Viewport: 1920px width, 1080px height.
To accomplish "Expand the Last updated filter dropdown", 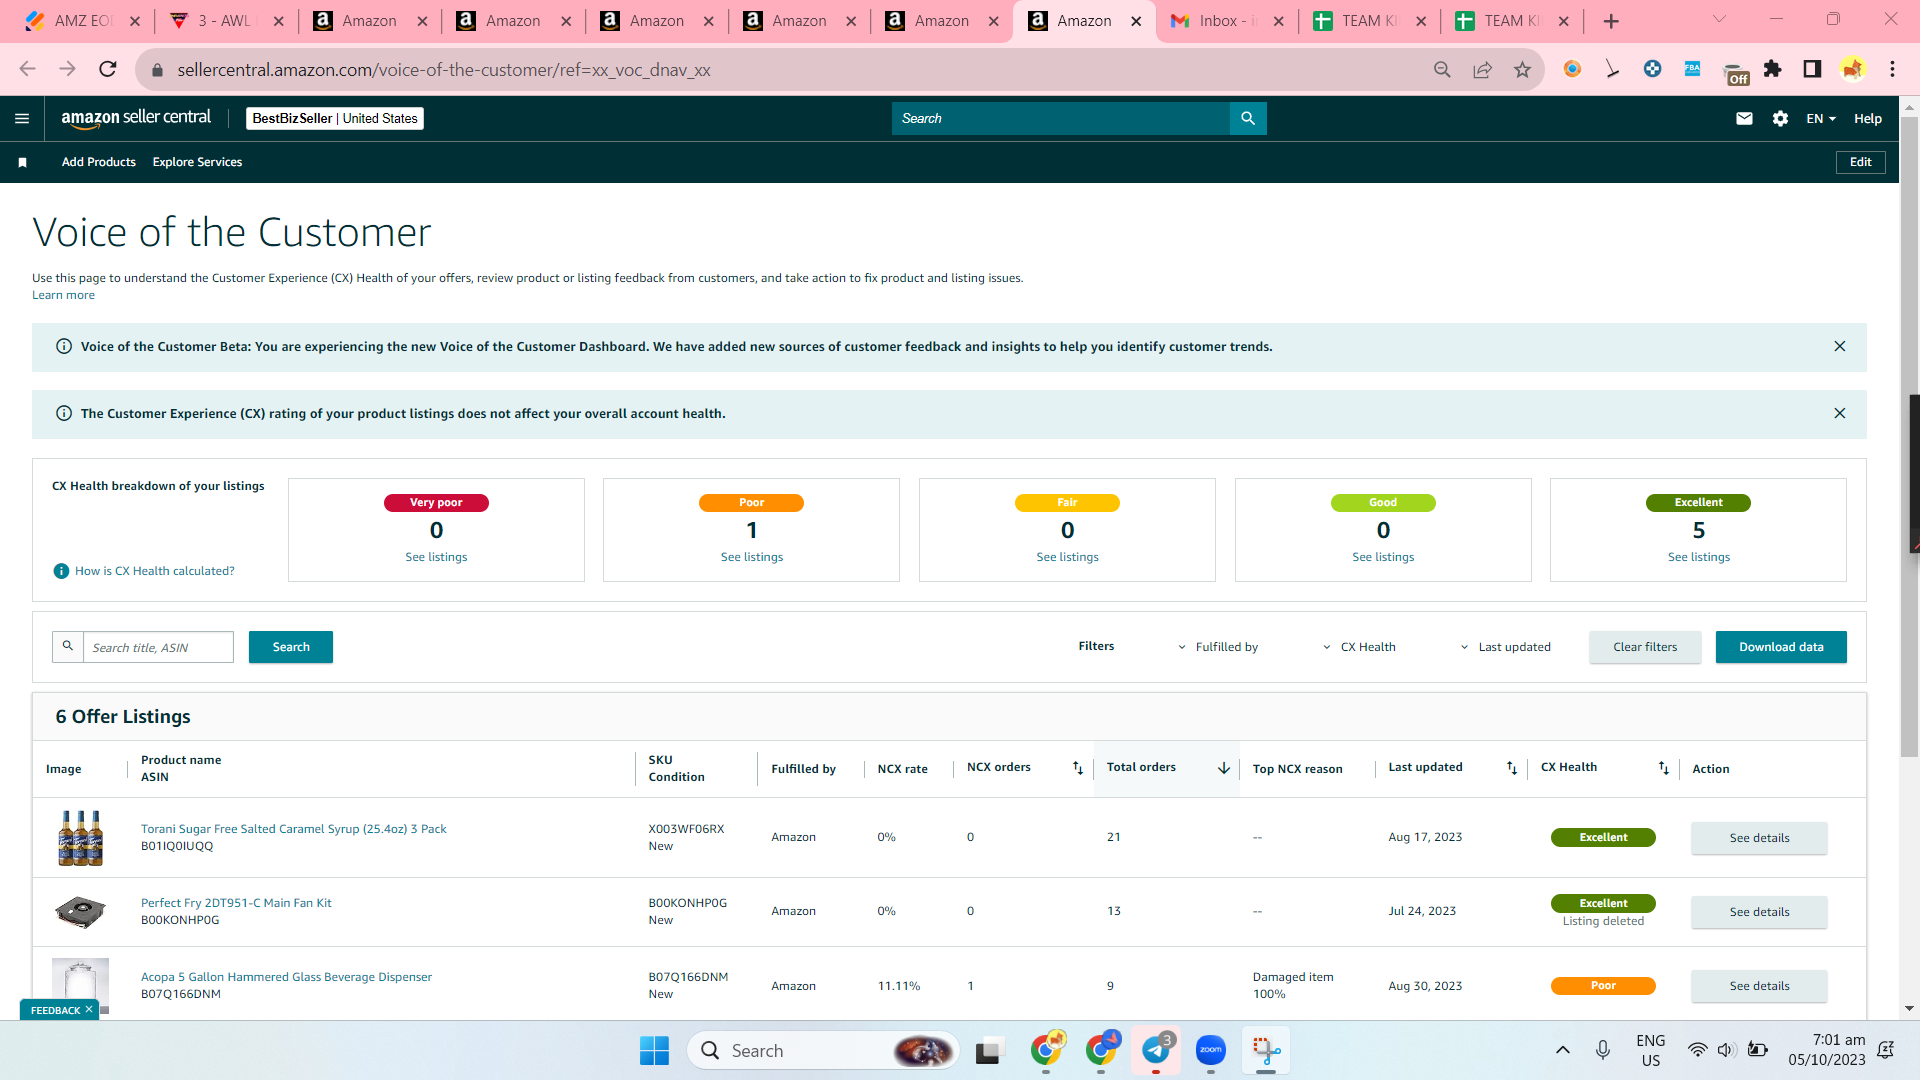I will [x=1505, y=647].
